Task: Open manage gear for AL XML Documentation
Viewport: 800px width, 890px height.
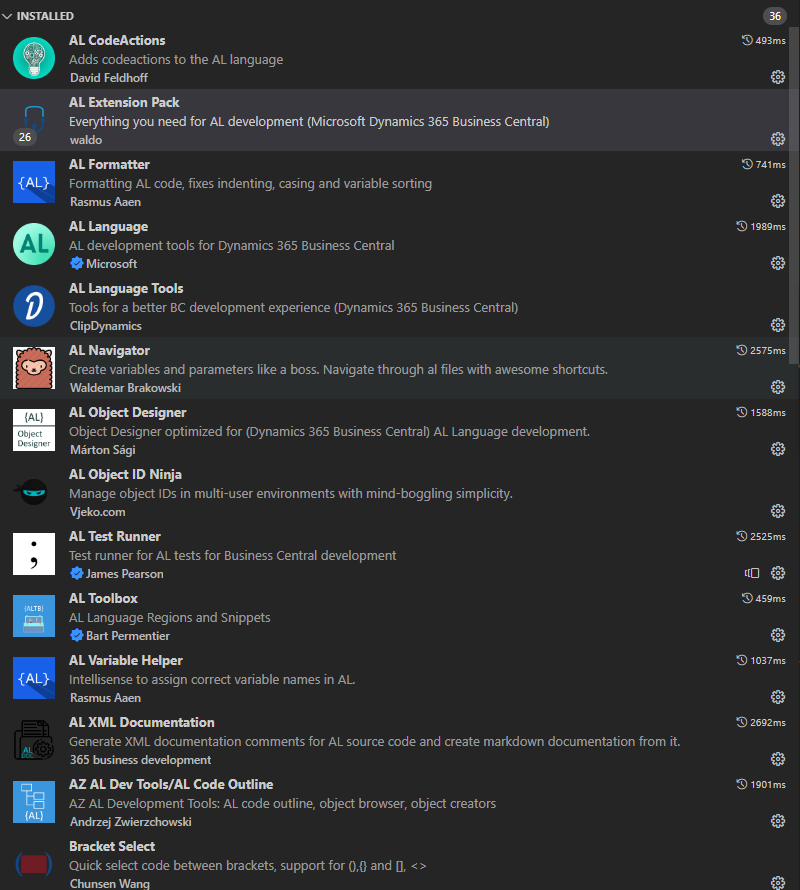Action: point(778,759)
